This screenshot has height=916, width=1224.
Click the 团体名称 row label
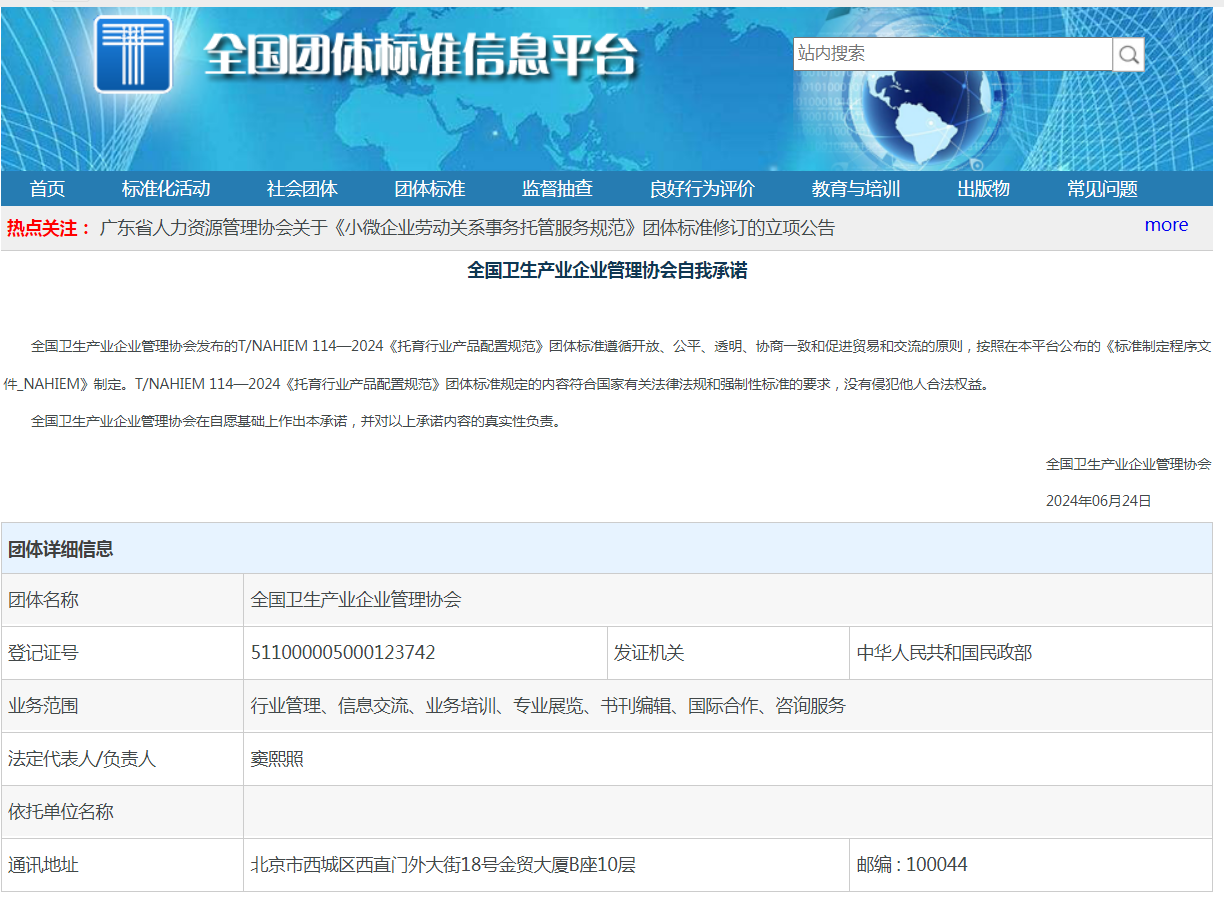pos(43,600)
